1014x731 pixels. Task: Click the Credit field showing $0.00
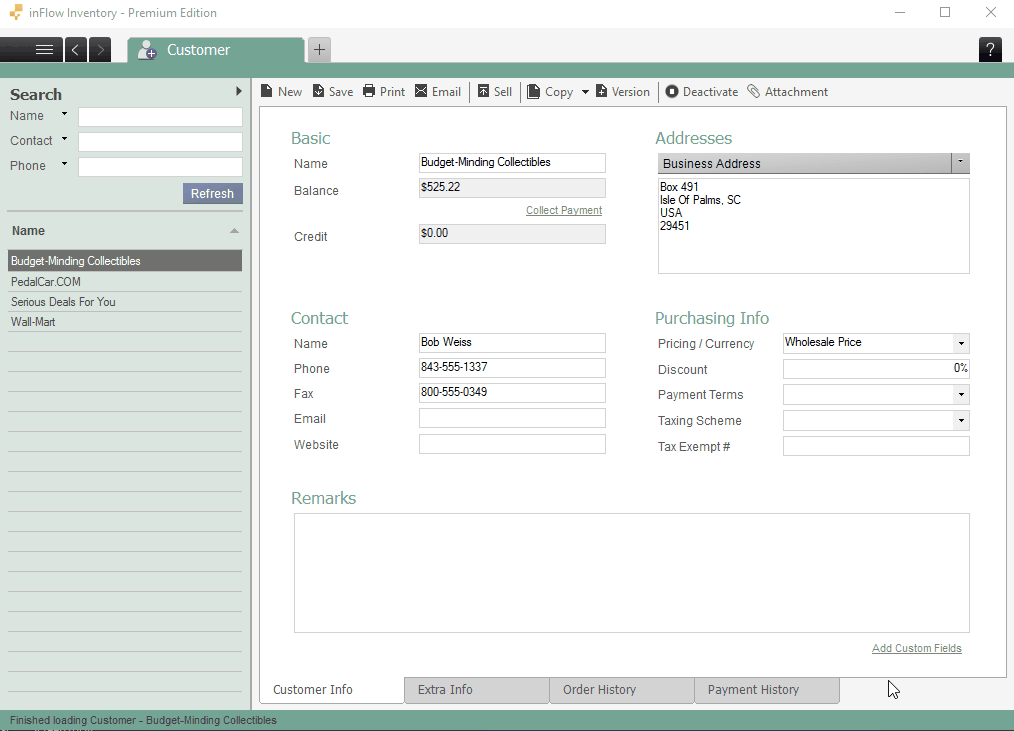[x=512, y=234]
